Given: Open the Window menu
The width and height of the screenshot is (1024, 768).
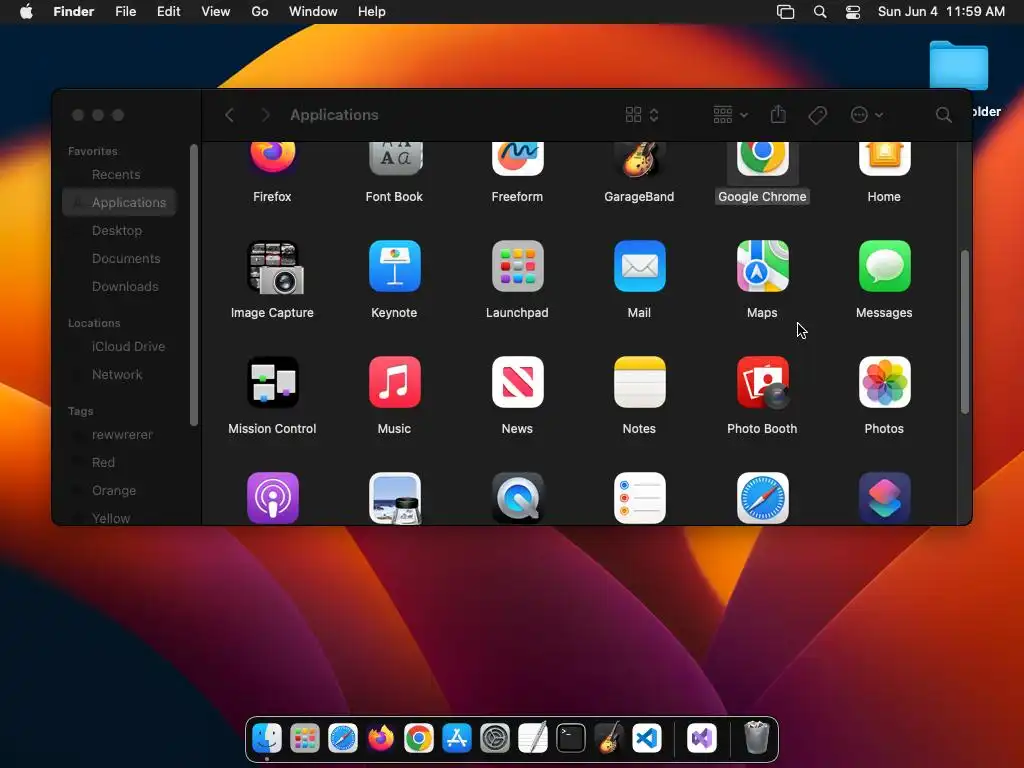Looking at the screenshot, I should [313, 12].
